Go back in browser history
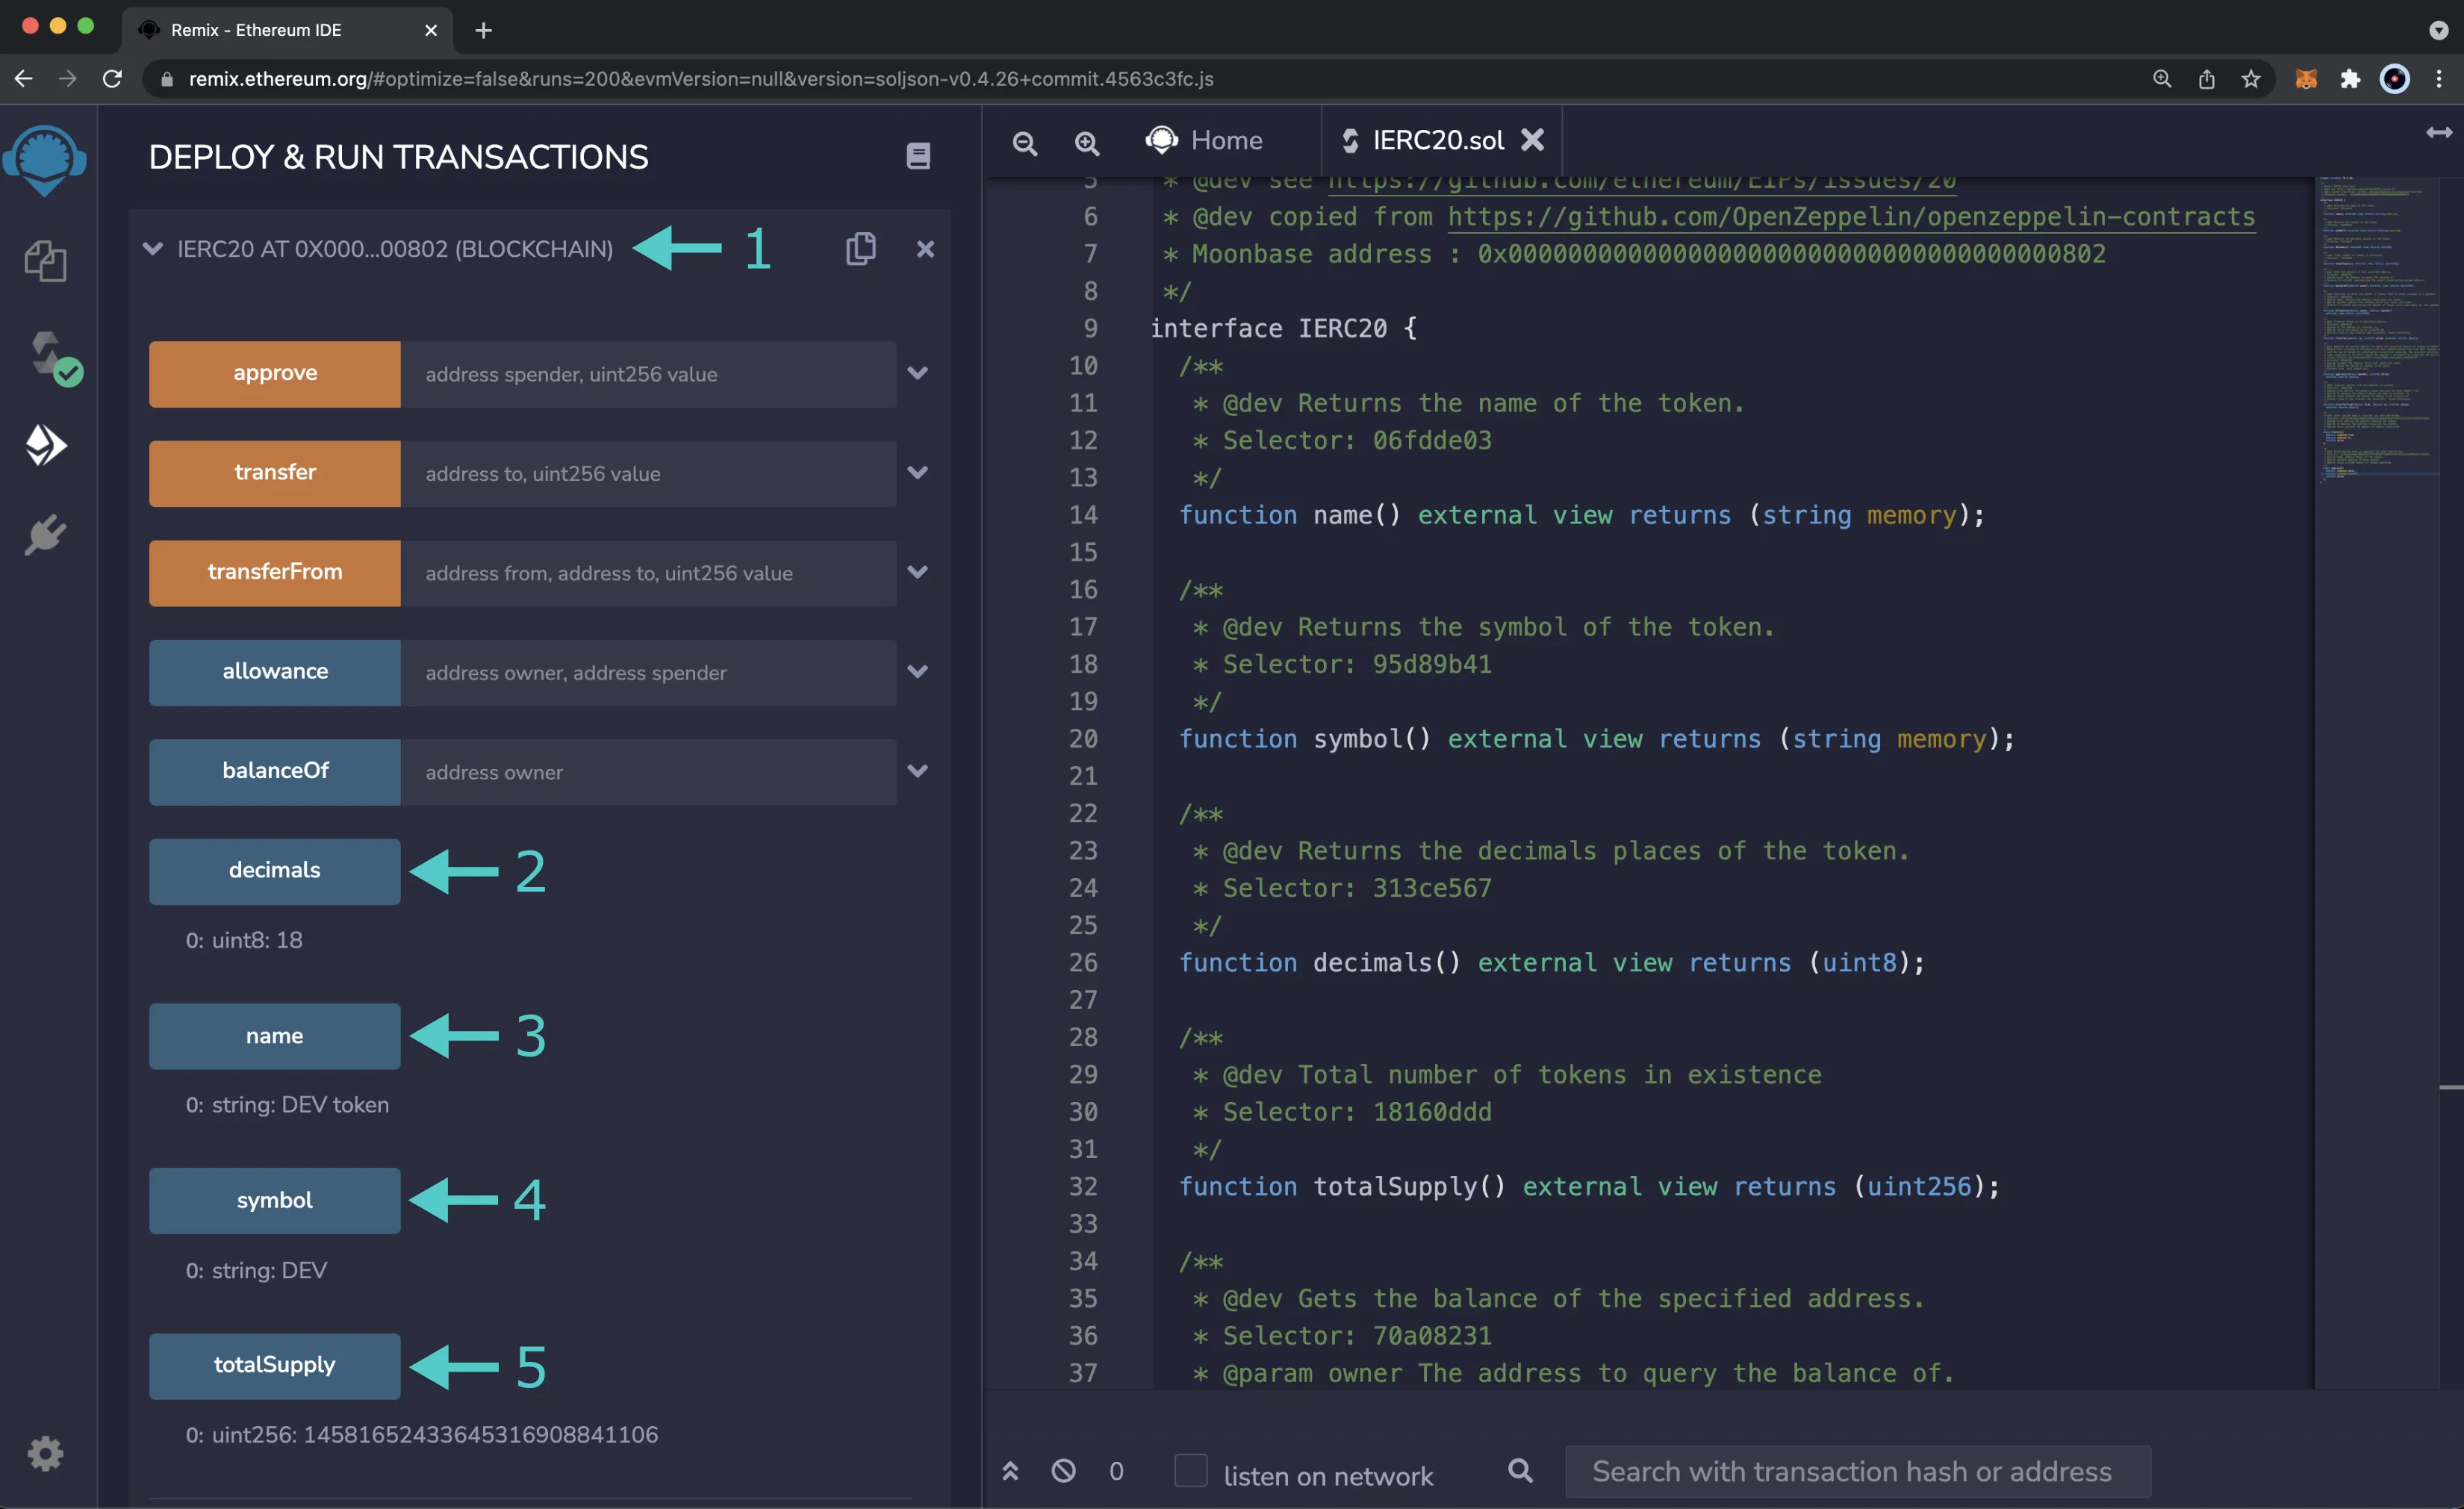 tap(24, 79)
